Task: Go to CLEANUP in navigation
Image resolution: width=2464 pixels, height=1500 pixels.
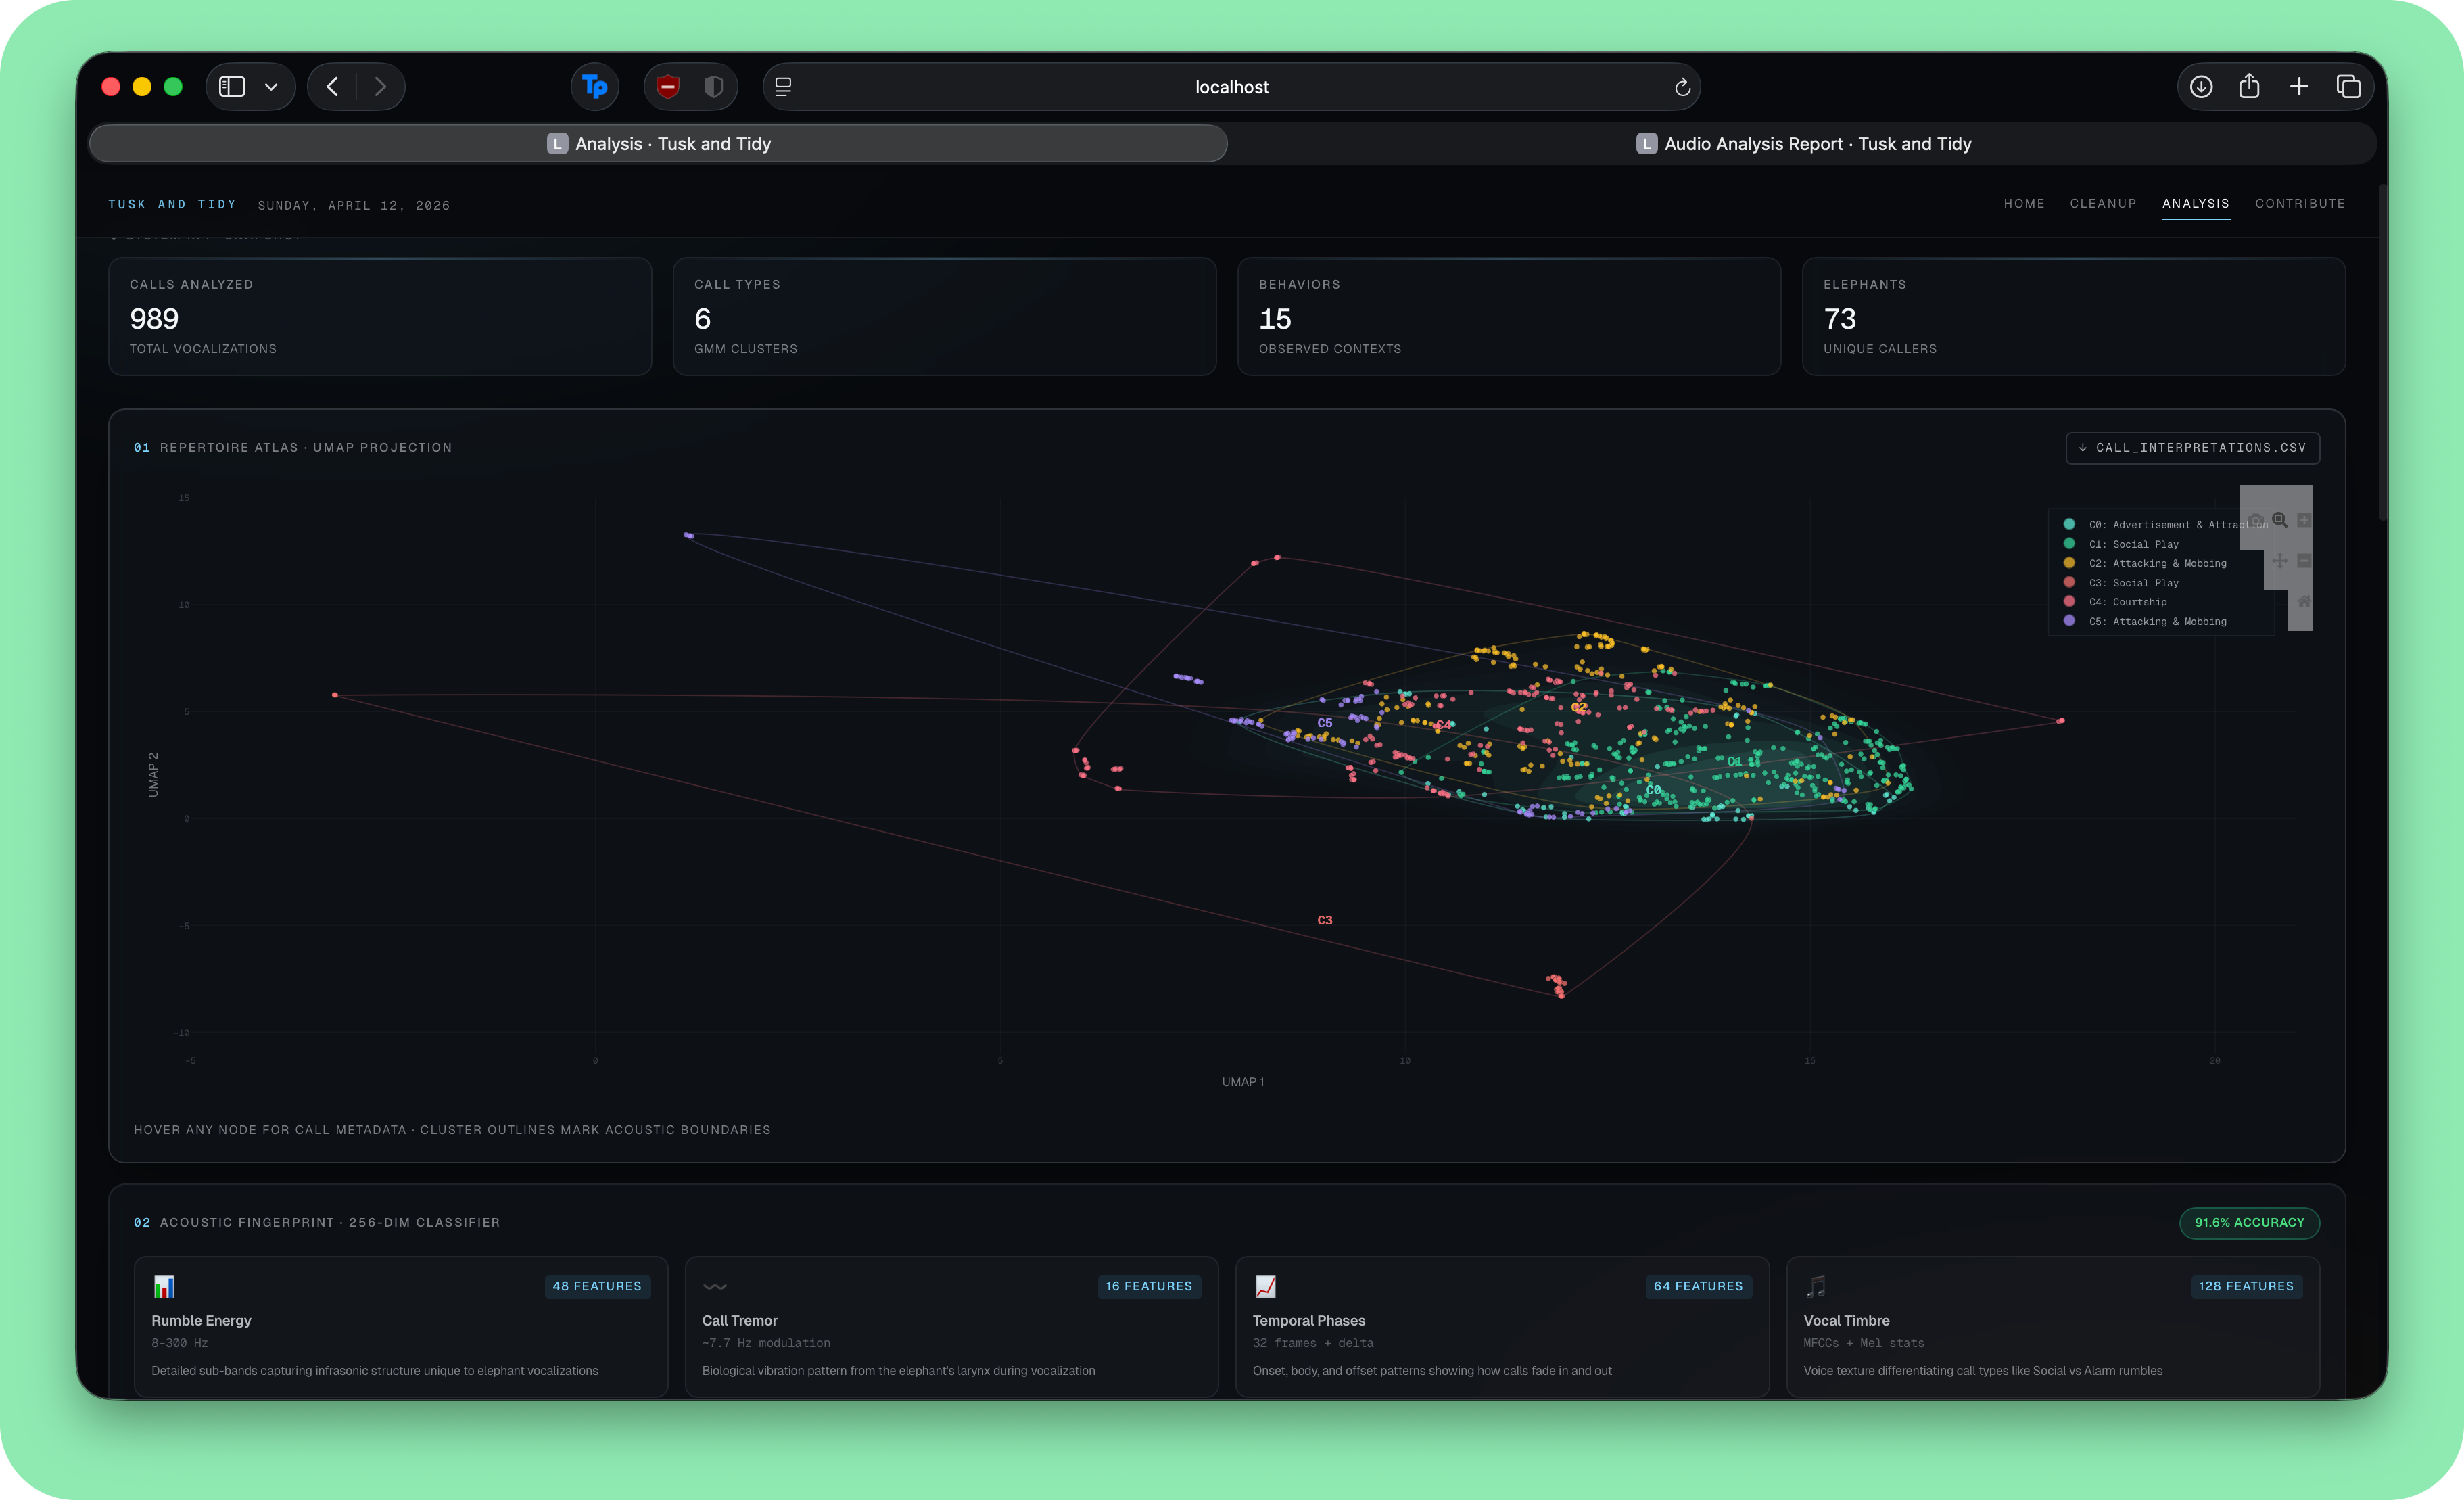Action: 2102,203
